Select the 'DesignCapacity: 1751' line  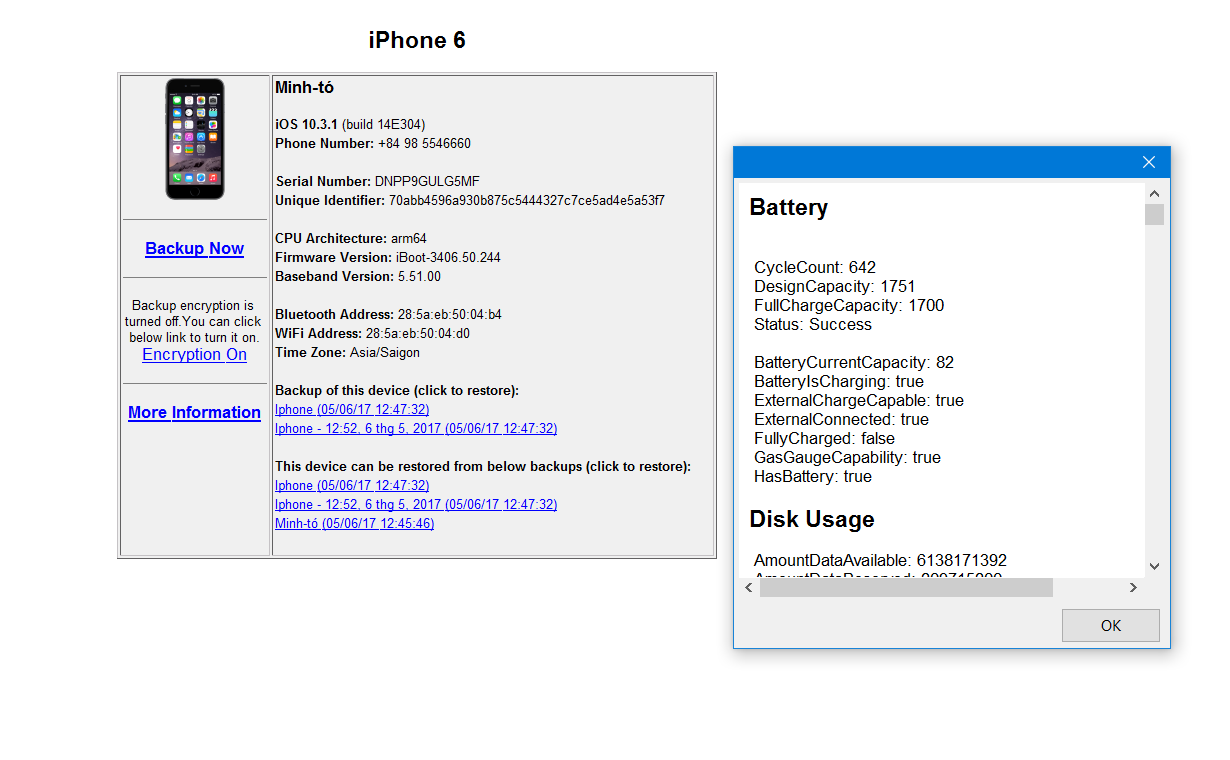[835, 286]
